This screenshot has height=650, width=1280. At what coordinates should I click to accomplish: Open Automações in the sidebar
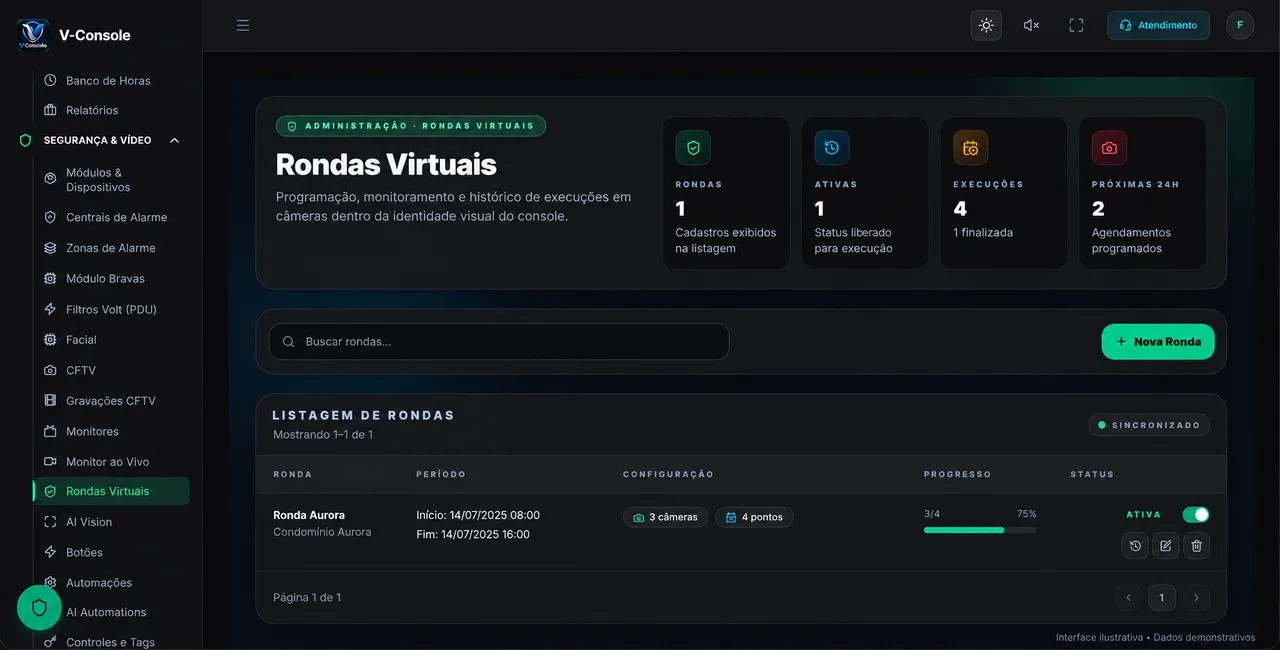click(x=99, y=582)
